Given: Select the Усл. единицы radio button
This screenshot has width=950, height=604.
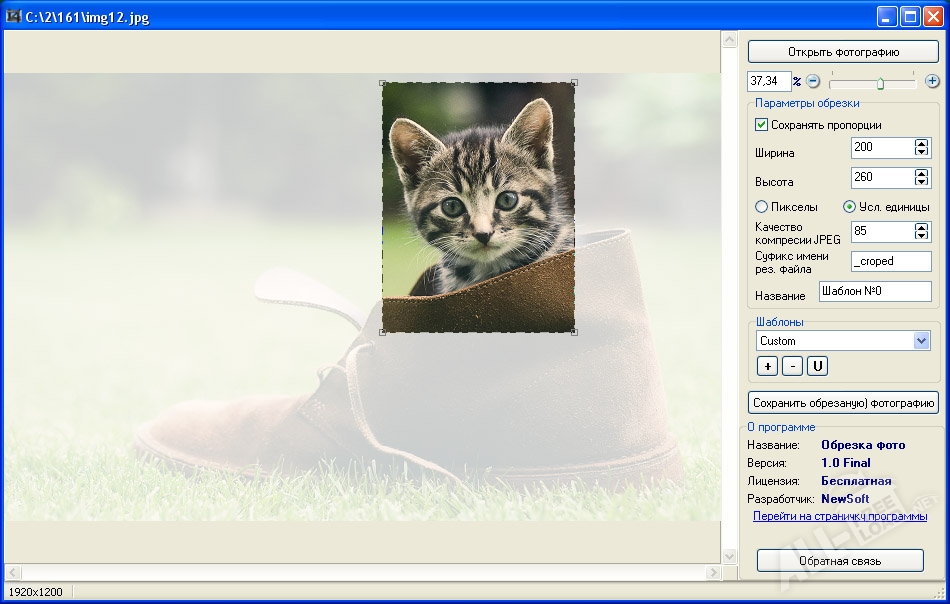Looking at the screenshot, I should (x=850, y=207).
